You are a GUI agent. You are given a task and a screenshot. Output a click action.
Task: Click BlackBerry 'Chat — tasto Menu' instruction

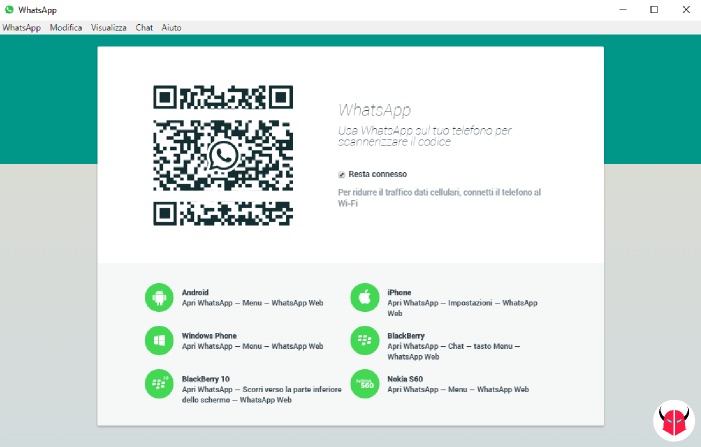(x=454, y=351)
